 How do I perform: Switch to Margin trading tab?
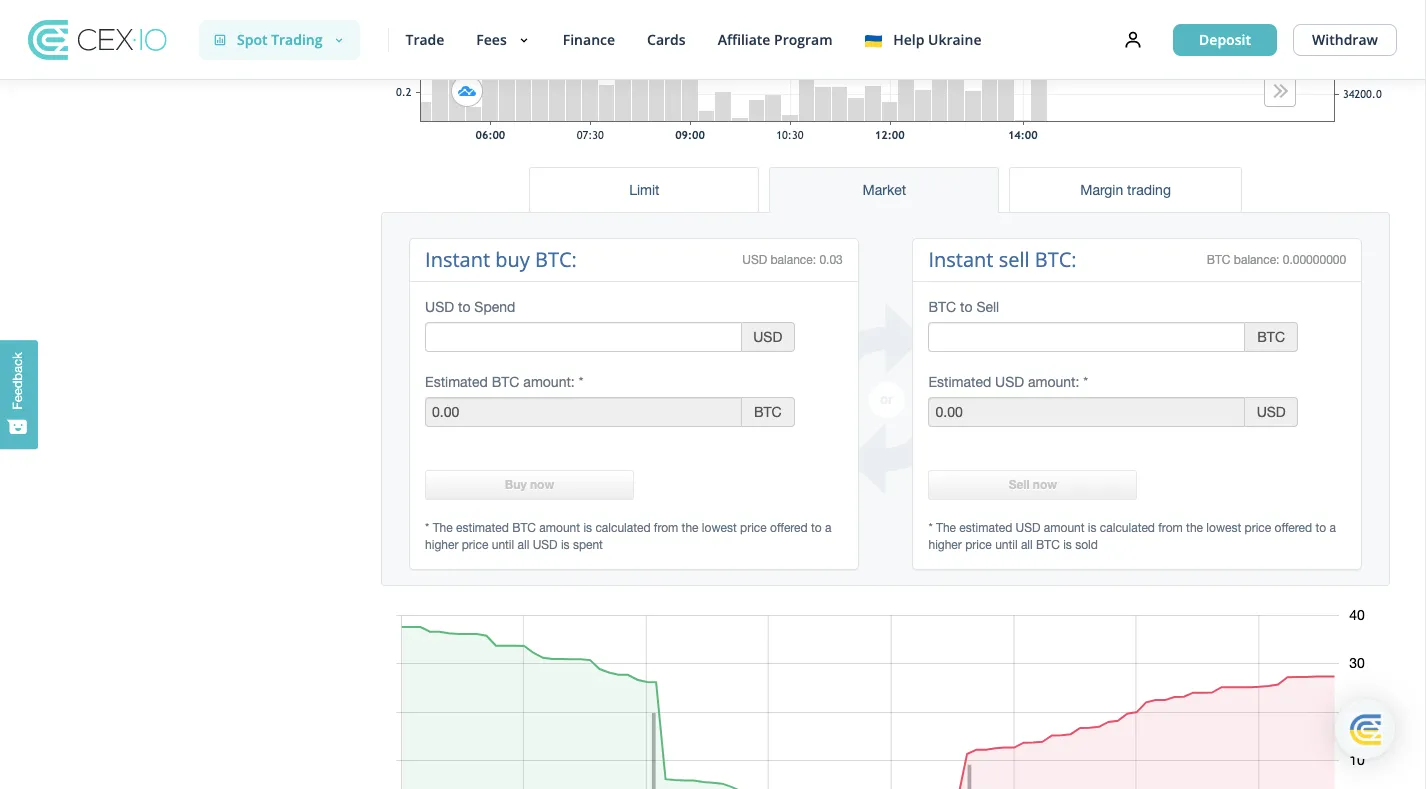tap(1125, 190)
